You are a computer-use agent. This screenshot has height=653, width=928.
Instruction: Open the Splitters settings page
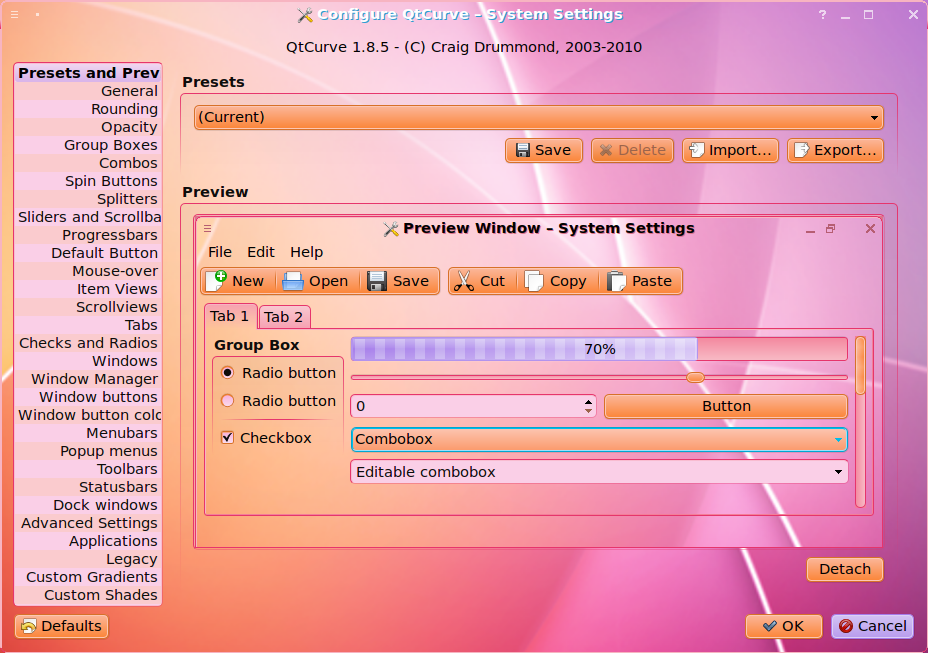(88, 199)
